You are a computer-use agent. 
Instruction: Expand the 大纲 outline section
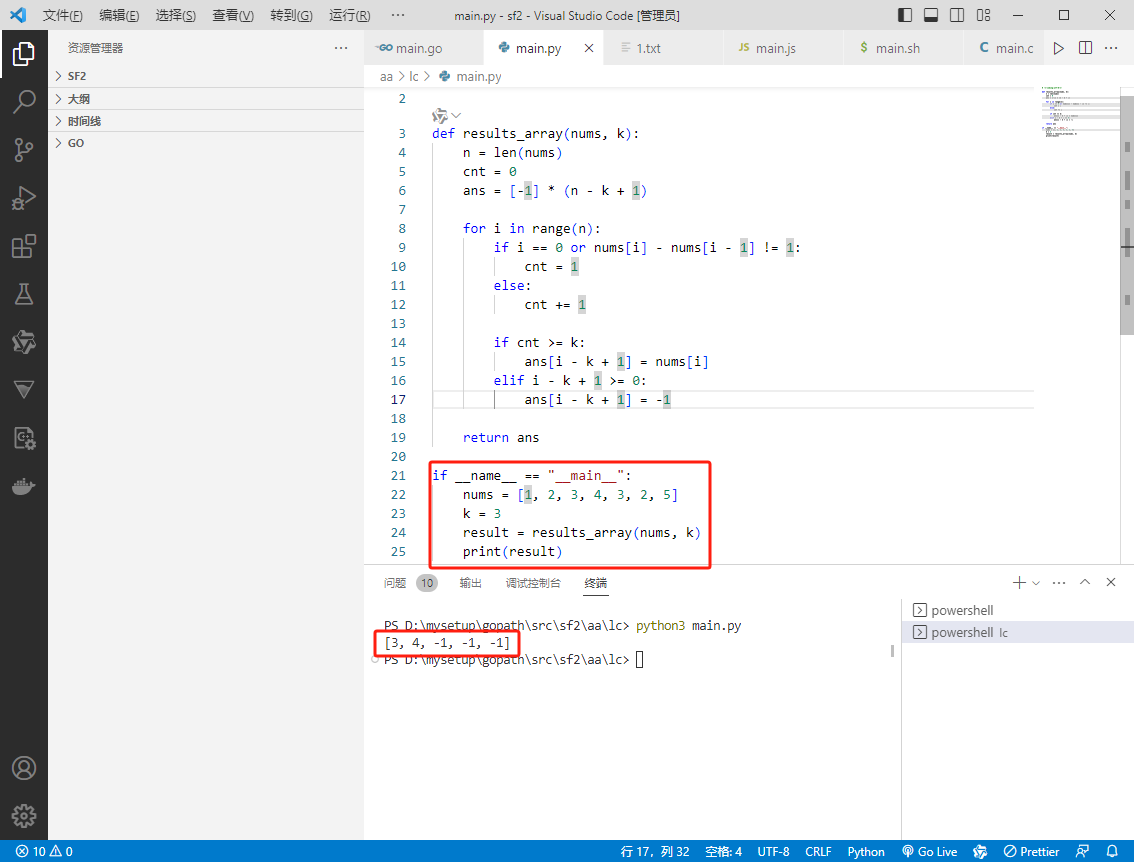coord(206,99)
